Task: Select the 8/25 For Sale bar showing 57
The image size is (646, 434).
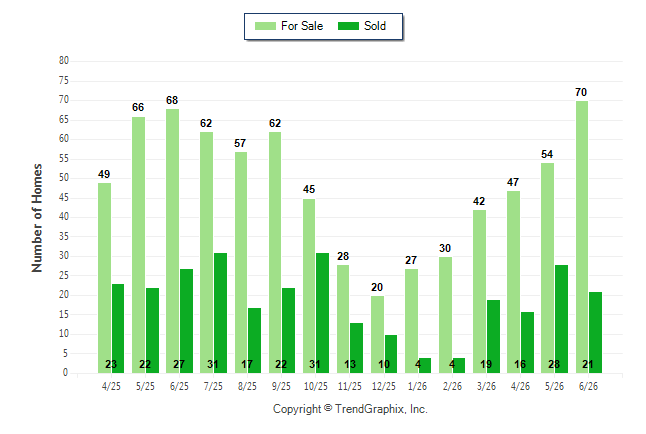Action: click(x=241, y=263)
